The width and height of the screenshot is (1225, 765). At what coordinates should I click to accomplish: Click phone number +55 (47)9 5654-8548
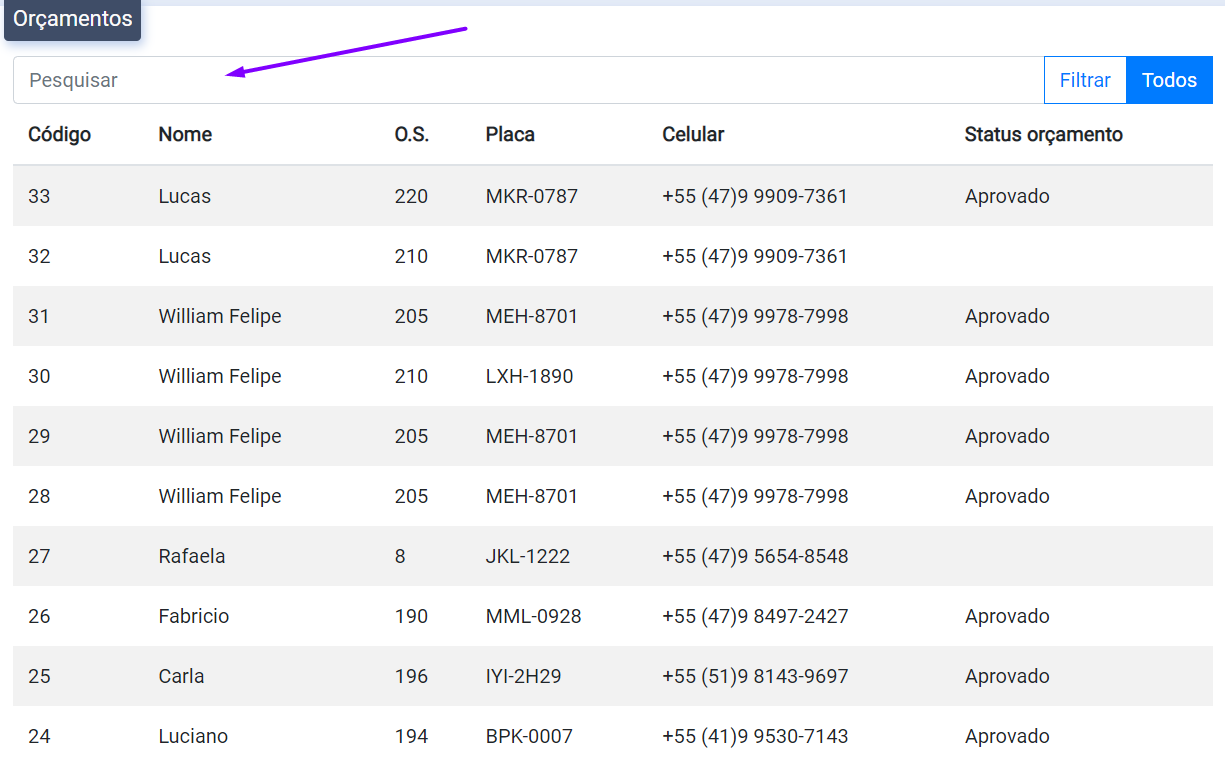coord(754,556)
